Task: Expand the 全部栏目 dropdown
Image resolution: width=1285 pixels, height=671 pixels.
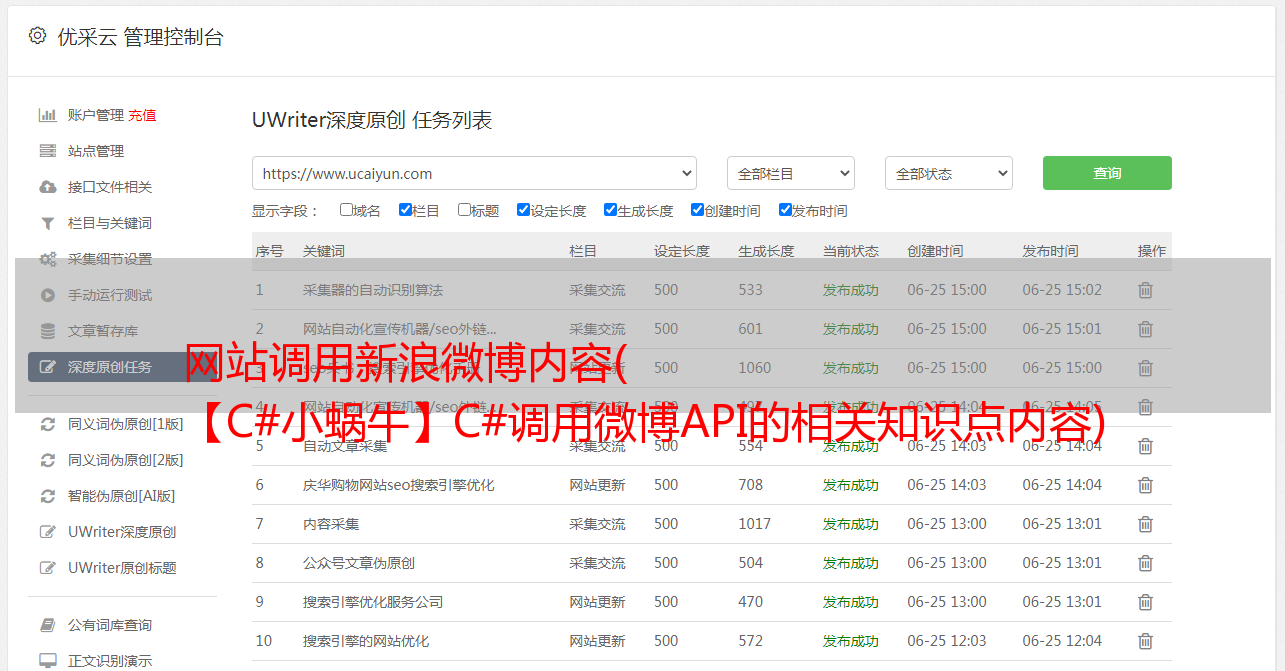Action: coord(790,173)
